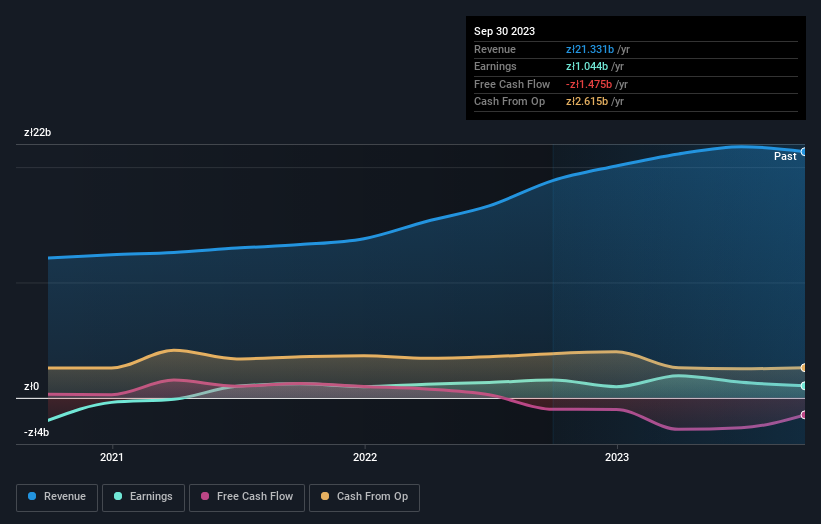Image resolution: width=821 pixels, height=524 pixels.
Task: Click the Earnings row label in the tooltip
Action: 495,66
